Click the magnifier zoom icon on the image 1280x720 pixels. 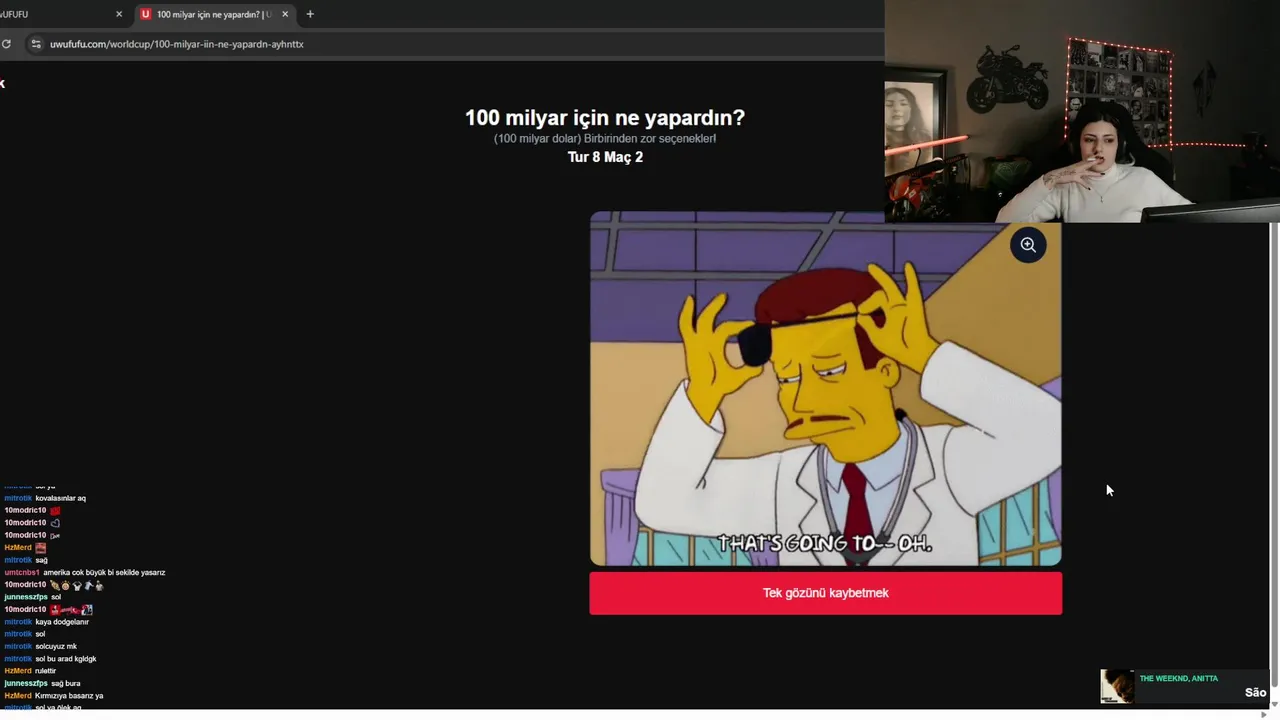point(1028,245)
